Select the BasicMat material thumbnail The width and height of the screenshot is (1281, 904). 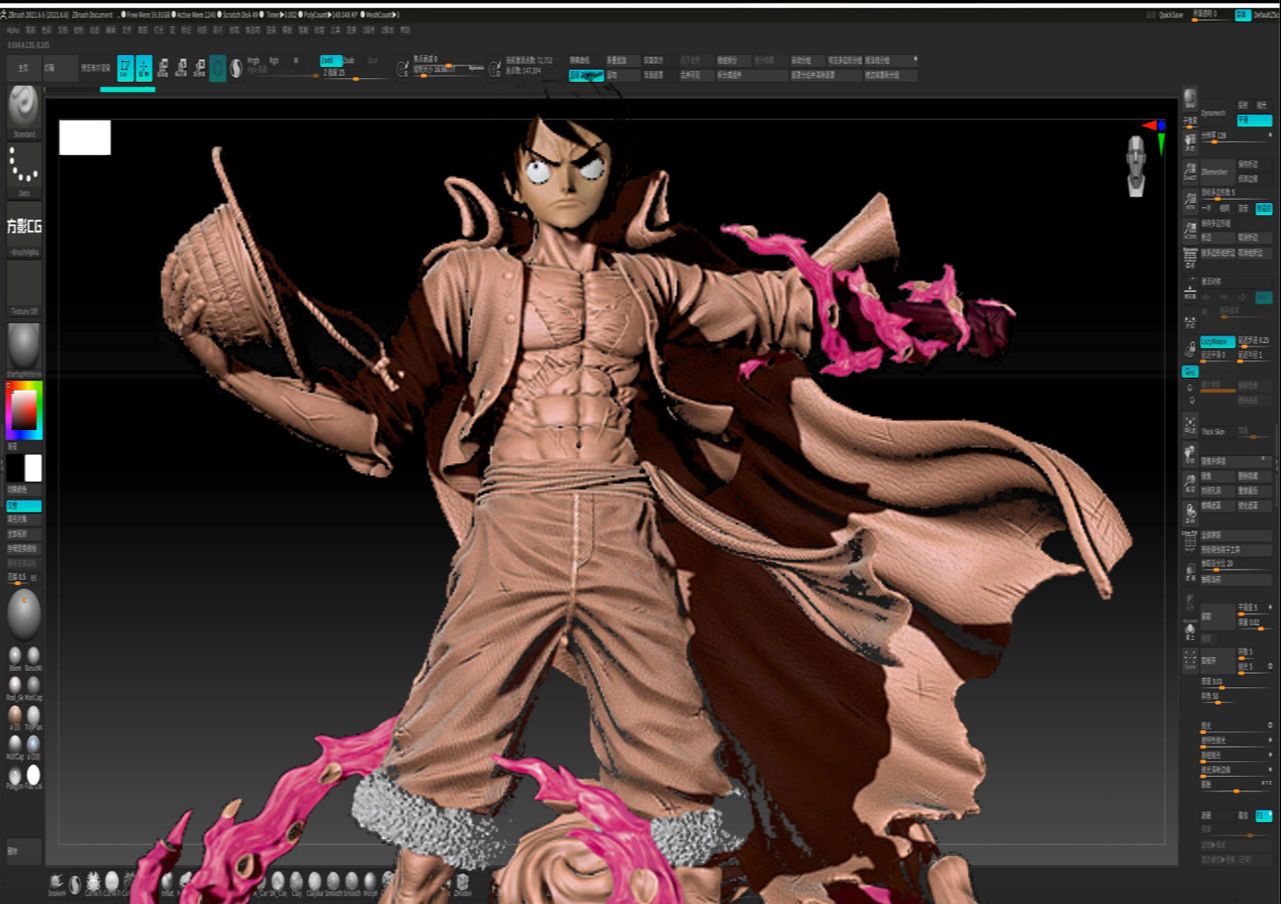coord(33,657)
